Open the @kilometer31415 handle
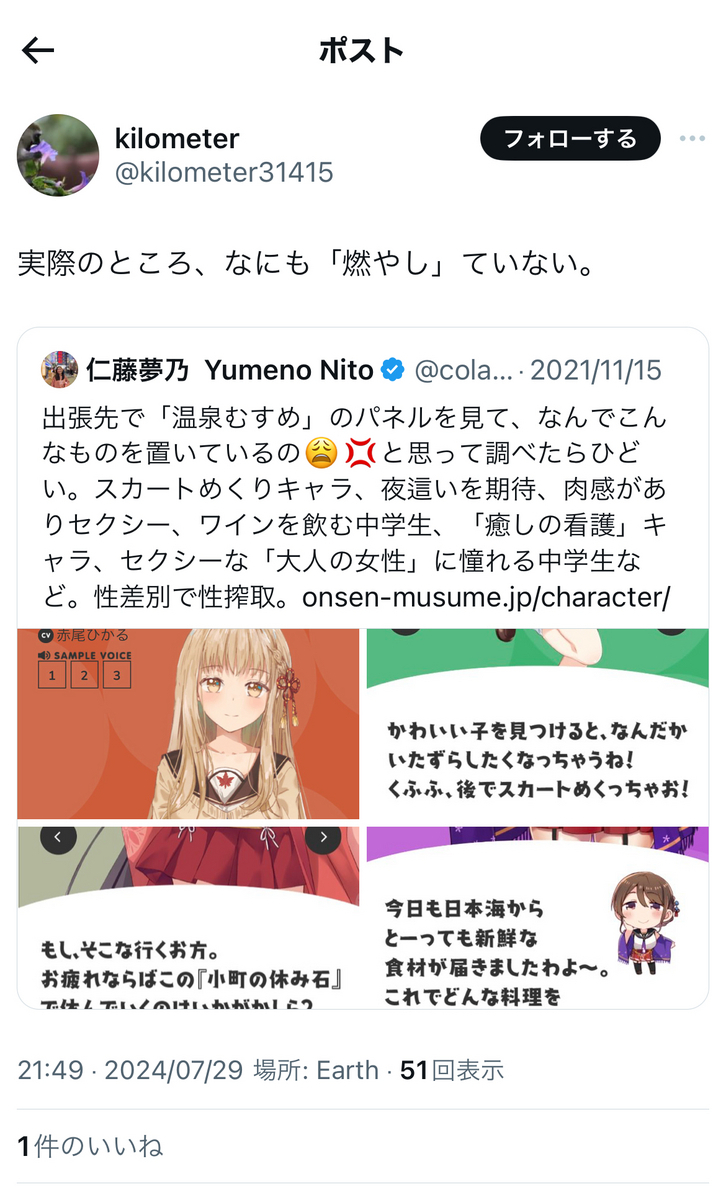This screenshot has width=726, height=1200. 224,172
